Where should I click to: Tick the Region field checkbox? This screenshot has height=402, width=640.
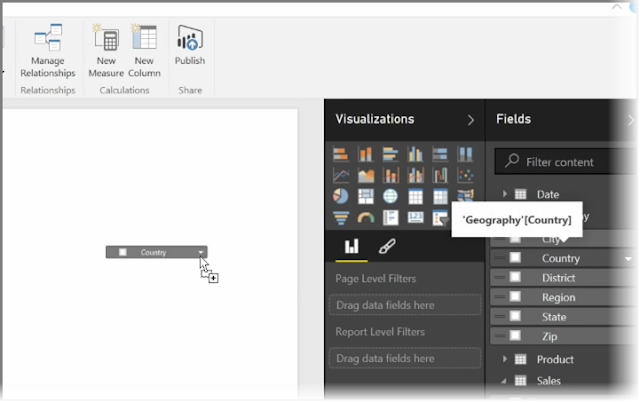click(x=516, y=297)
